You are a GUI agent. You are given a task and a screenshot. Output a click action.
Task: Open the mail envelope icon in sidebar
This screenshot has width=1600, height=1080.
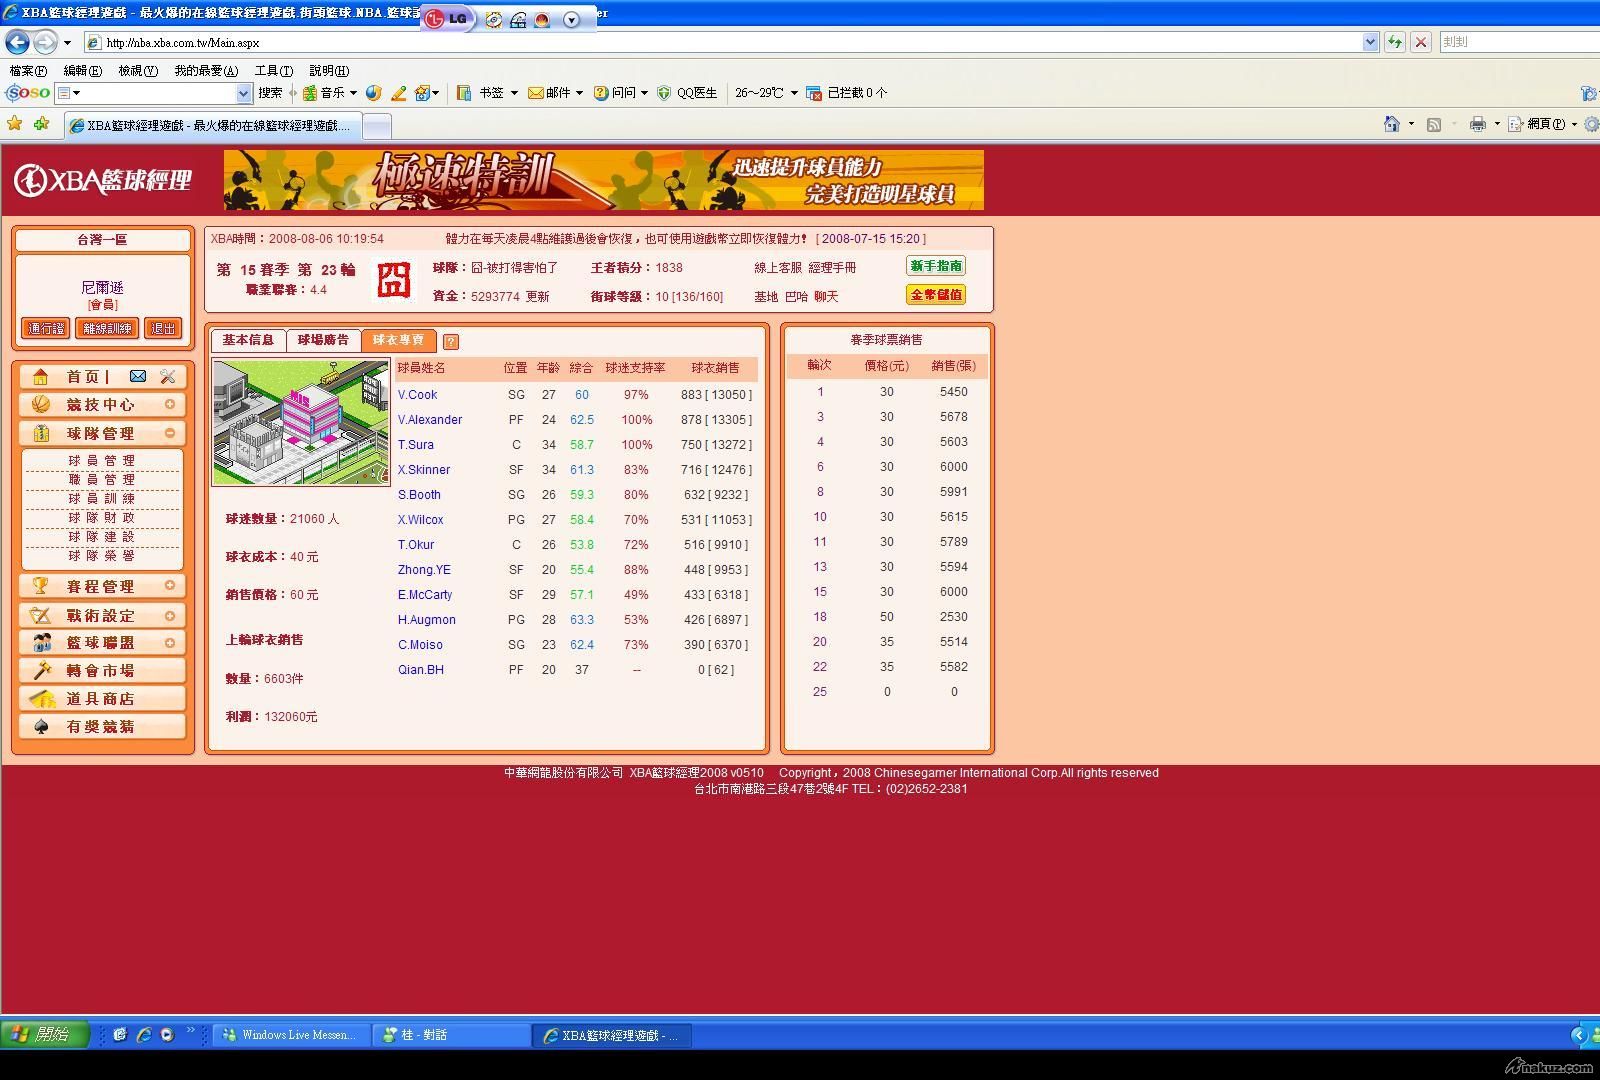tap(138, 376)
